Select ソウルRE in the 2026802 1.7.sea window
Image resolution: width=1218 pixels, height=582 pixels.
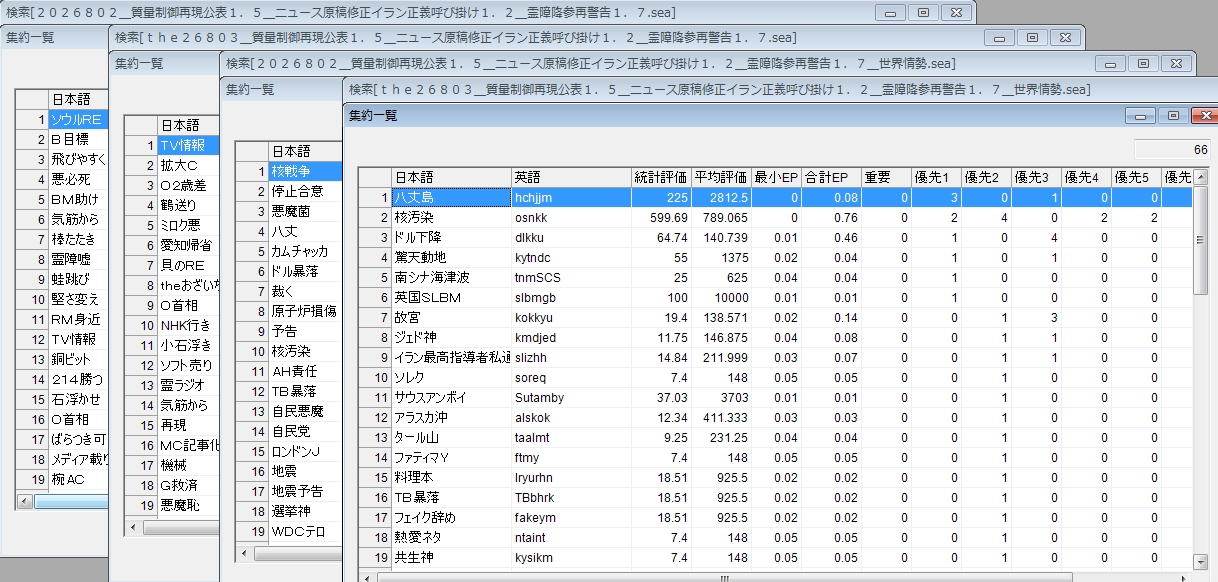click(78, 119)
